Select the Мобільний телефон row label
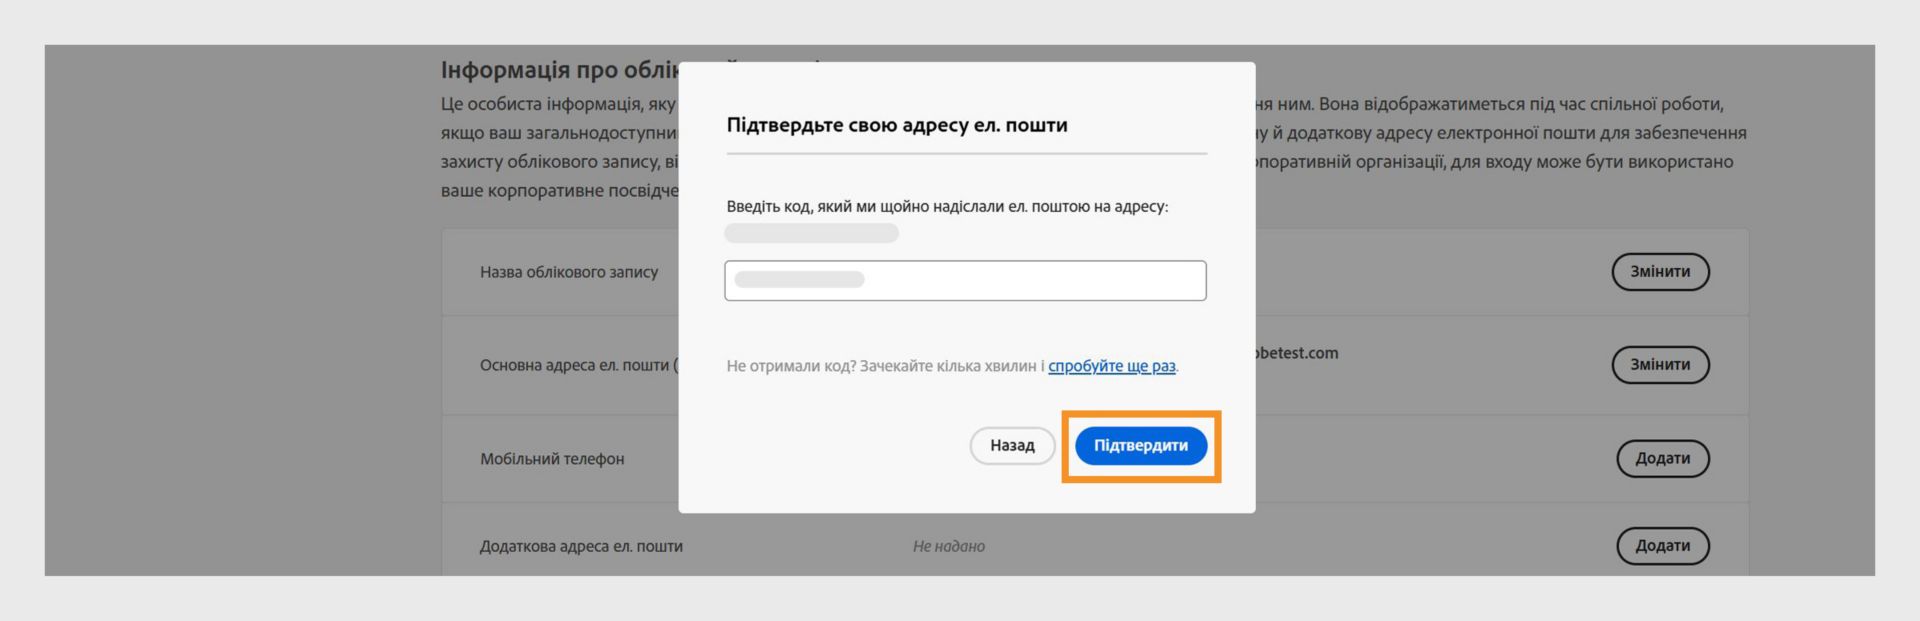 [552, 459]
